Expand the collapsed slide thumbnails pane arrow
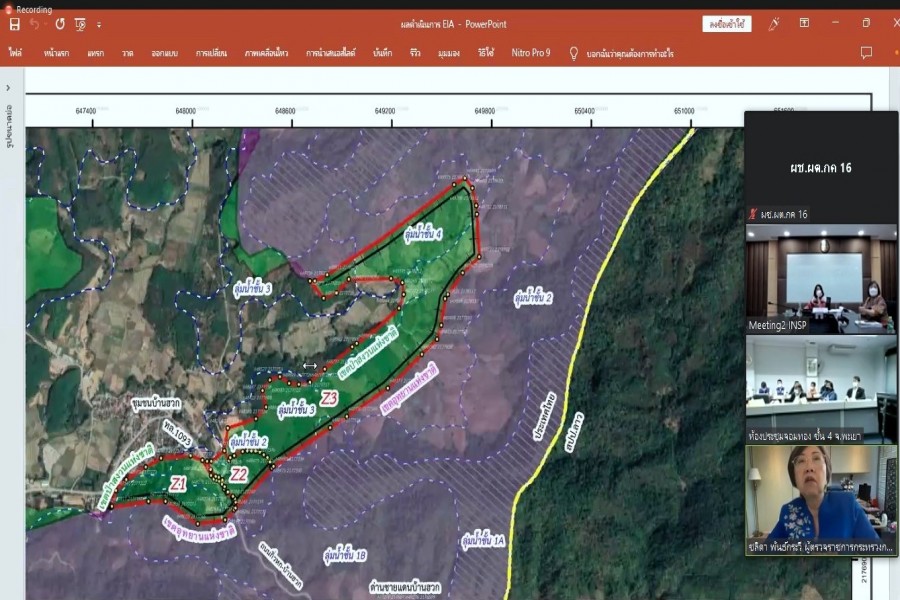 coord(8,88)
